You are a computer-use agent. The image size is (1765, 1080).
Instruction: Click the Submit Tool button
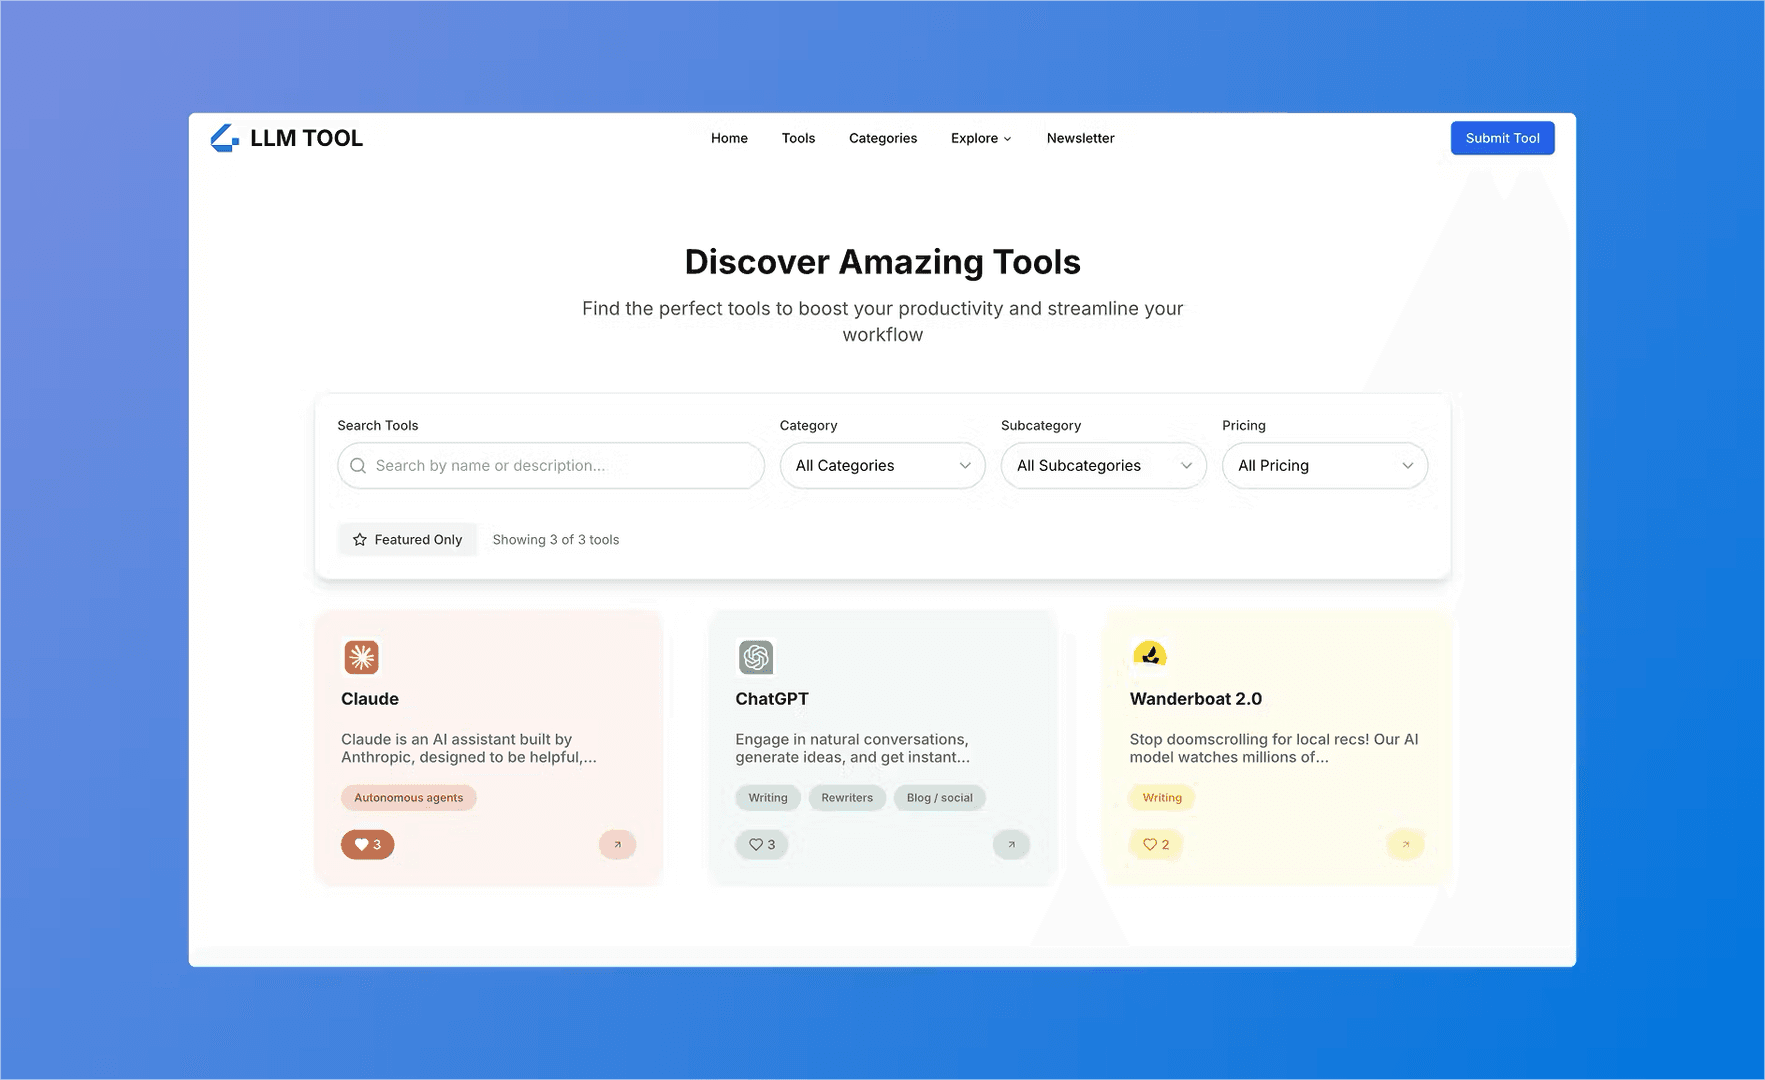(1502, 138)
